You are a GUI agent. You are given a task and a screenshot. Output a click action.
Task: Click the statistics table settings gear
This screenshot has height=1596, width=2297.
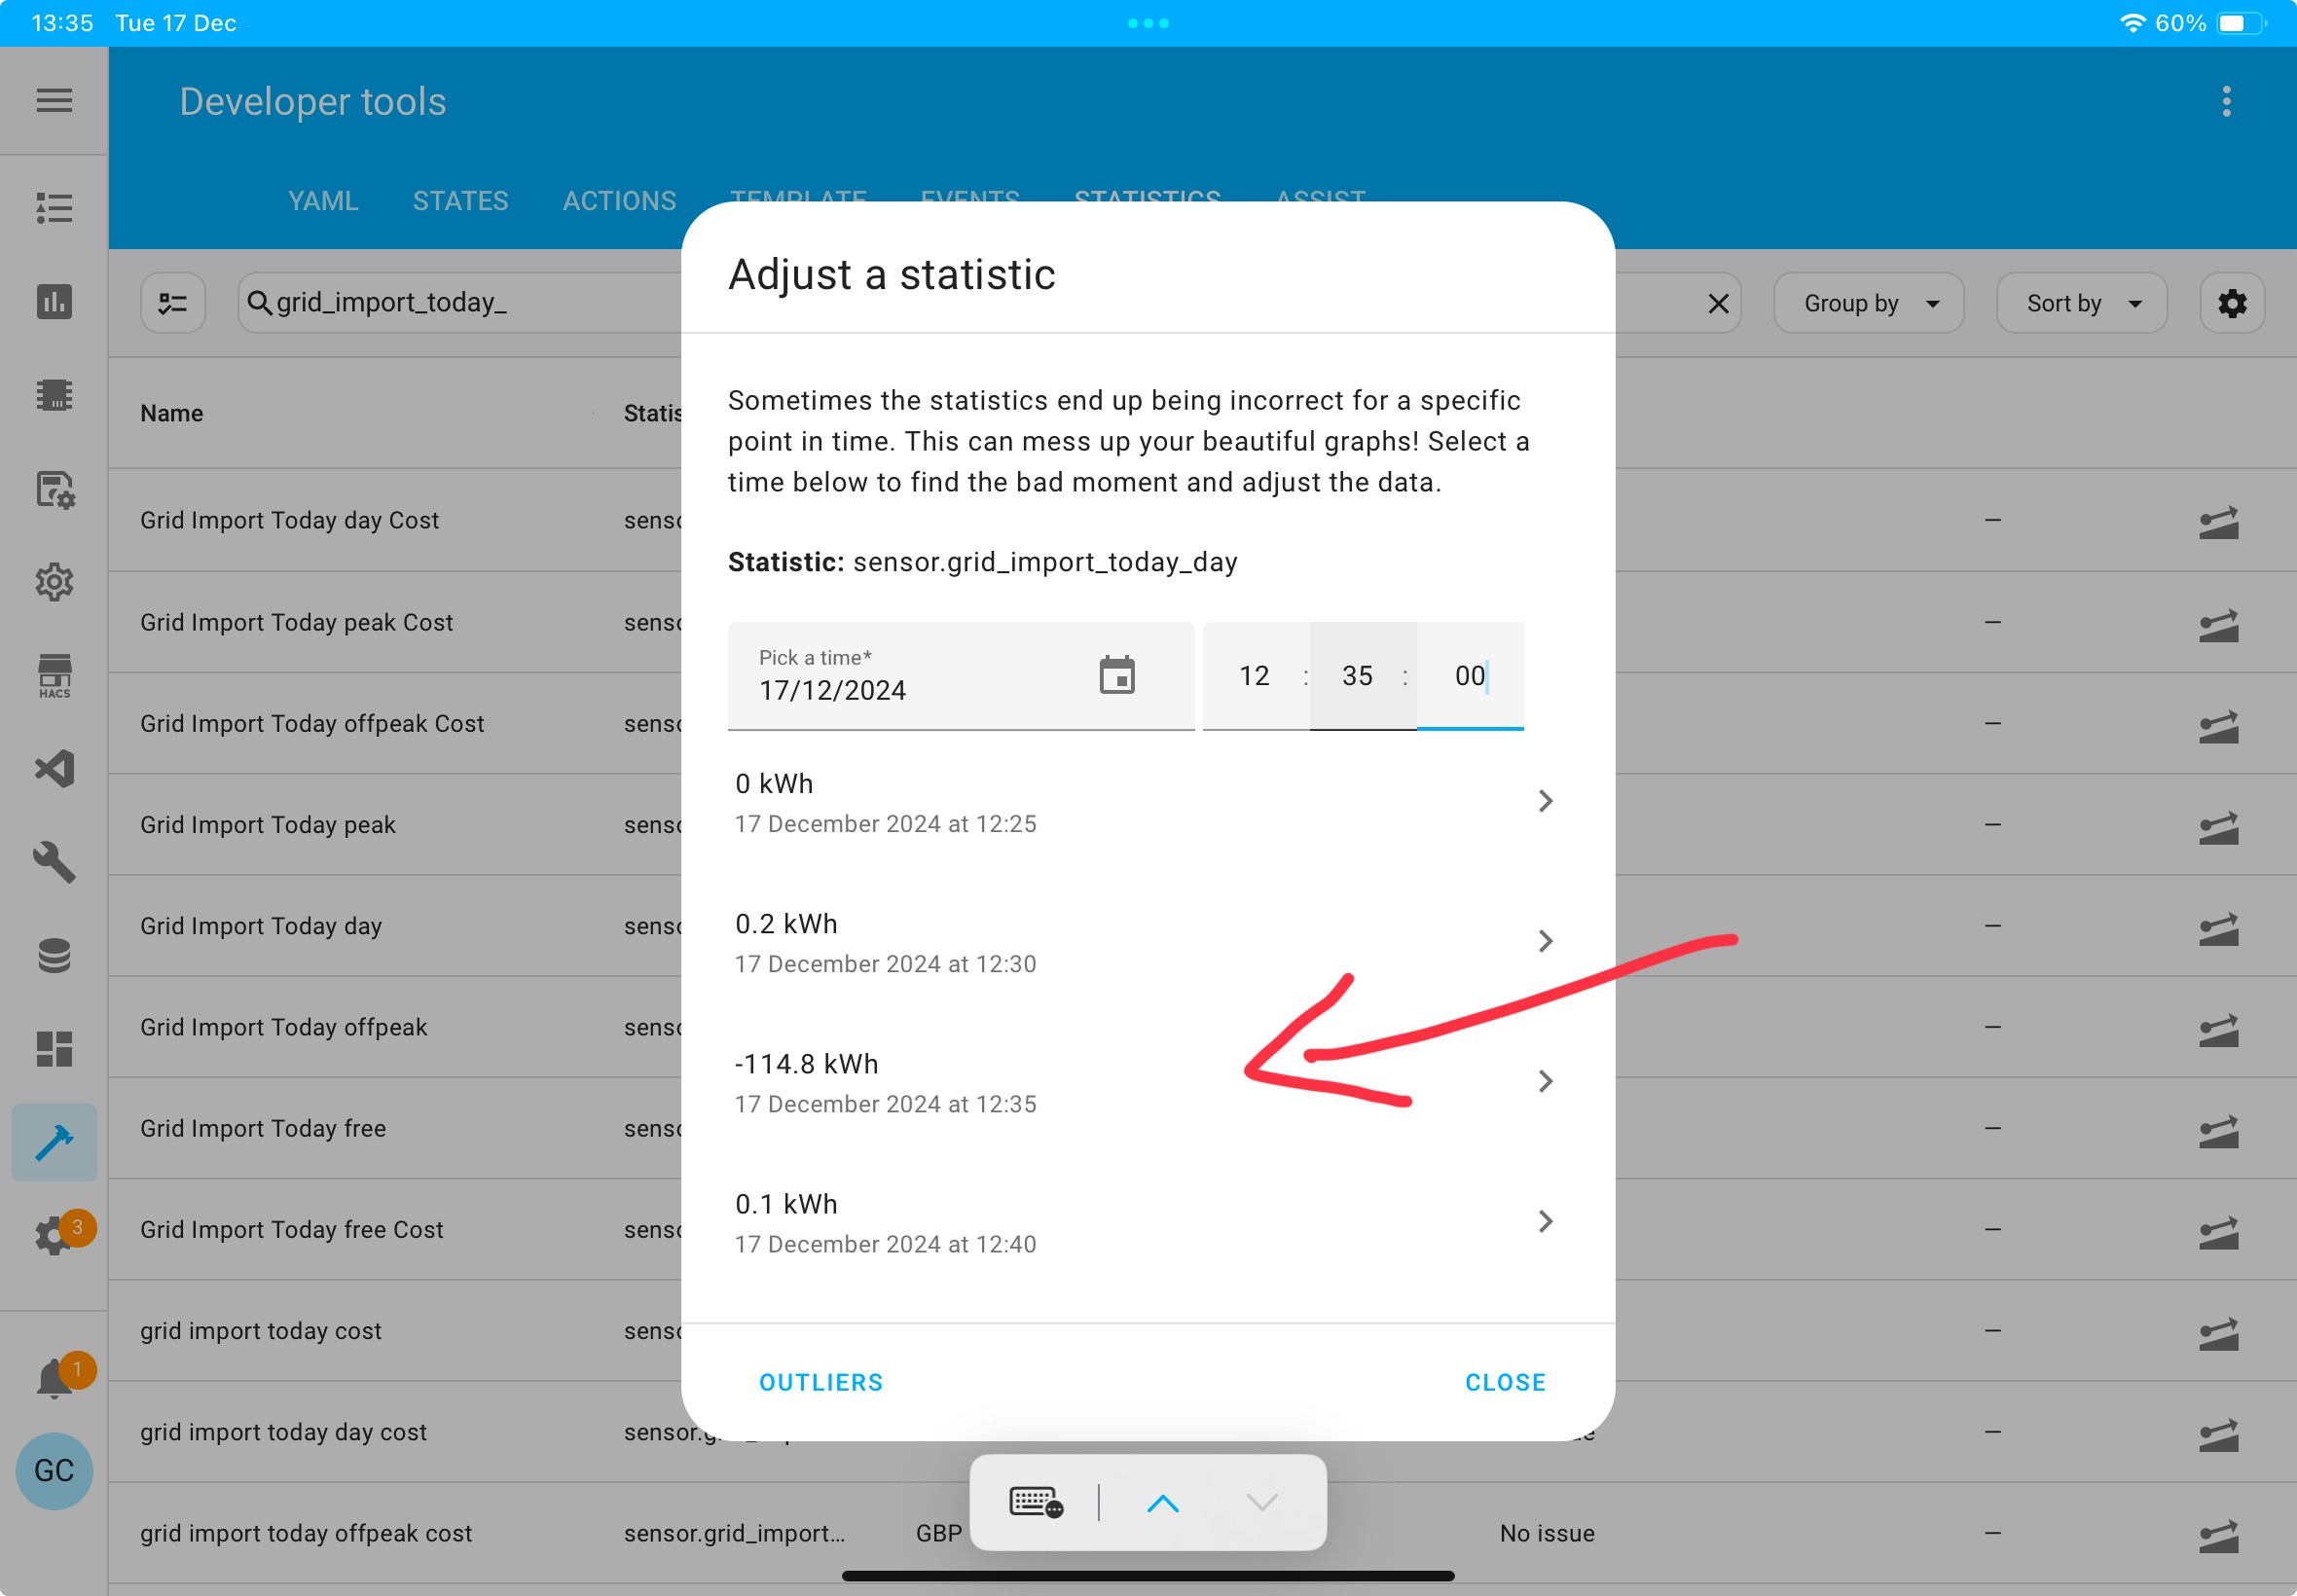click(x=2232, y=303)
